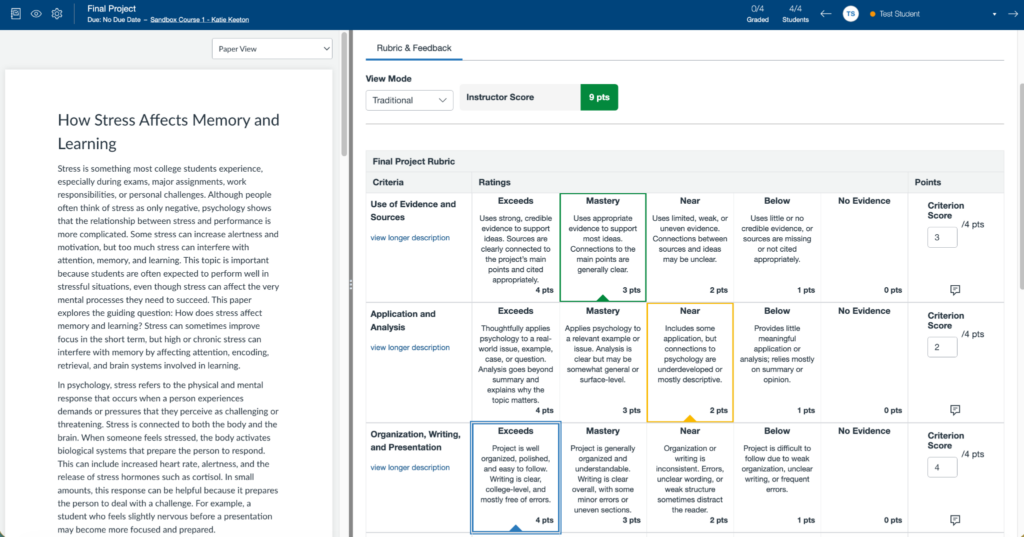
Task: Select Mastery rating for Application and Analysis
Action: click(603, 363)
